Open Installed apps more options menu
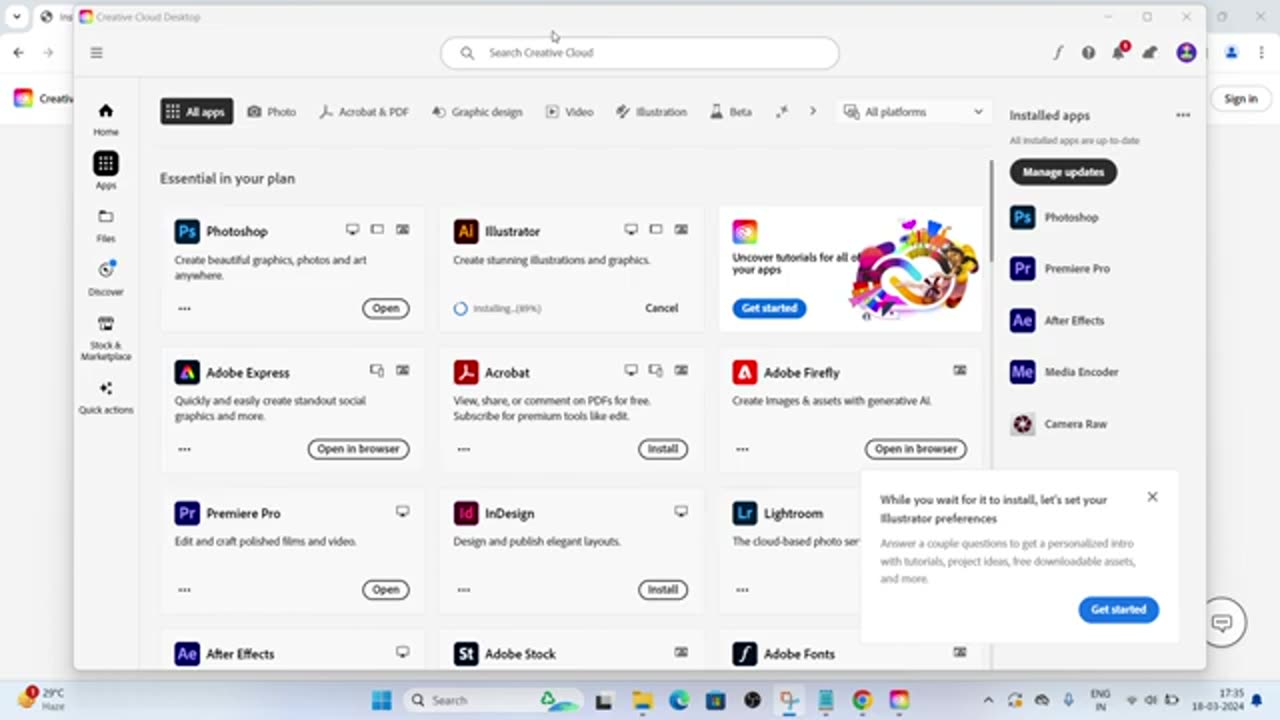 (x=1183, y=115)
